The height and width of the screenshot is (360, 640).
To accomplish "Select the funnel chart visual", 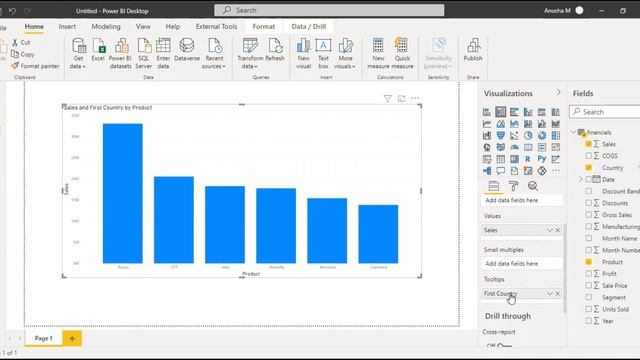I will 501,136.
